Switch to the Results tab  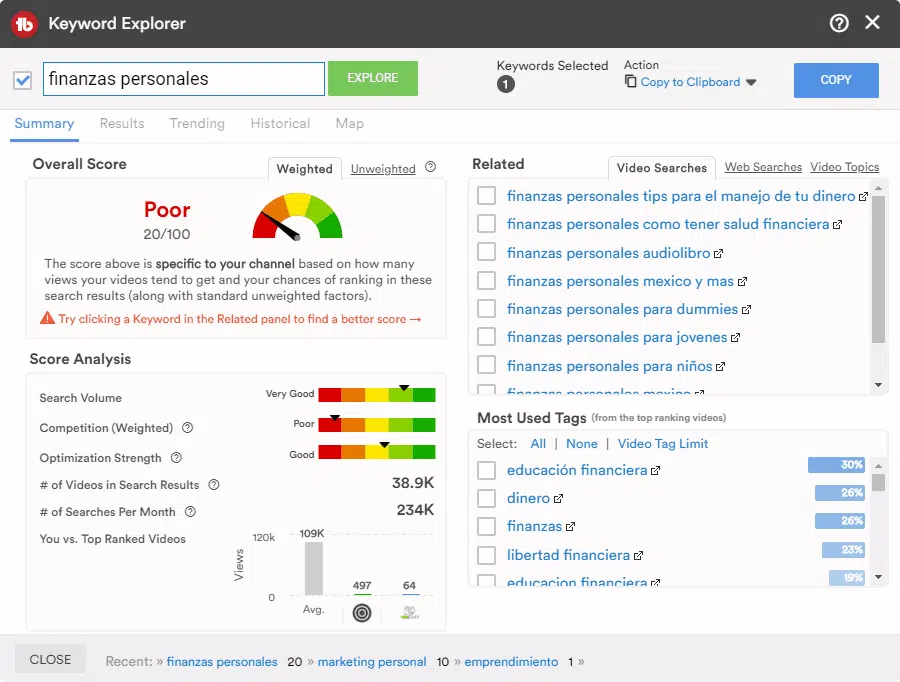[122, 123]
